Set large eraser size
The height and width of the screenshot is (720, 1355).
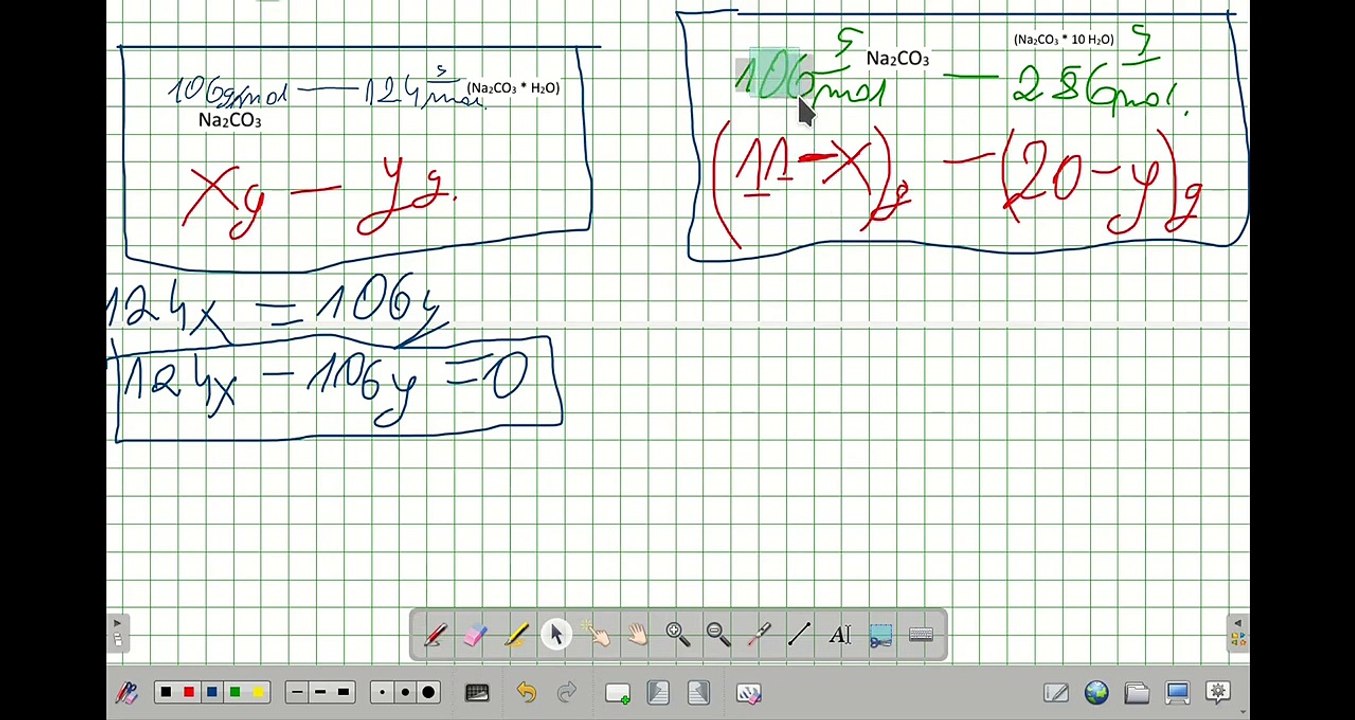point(428,692)
